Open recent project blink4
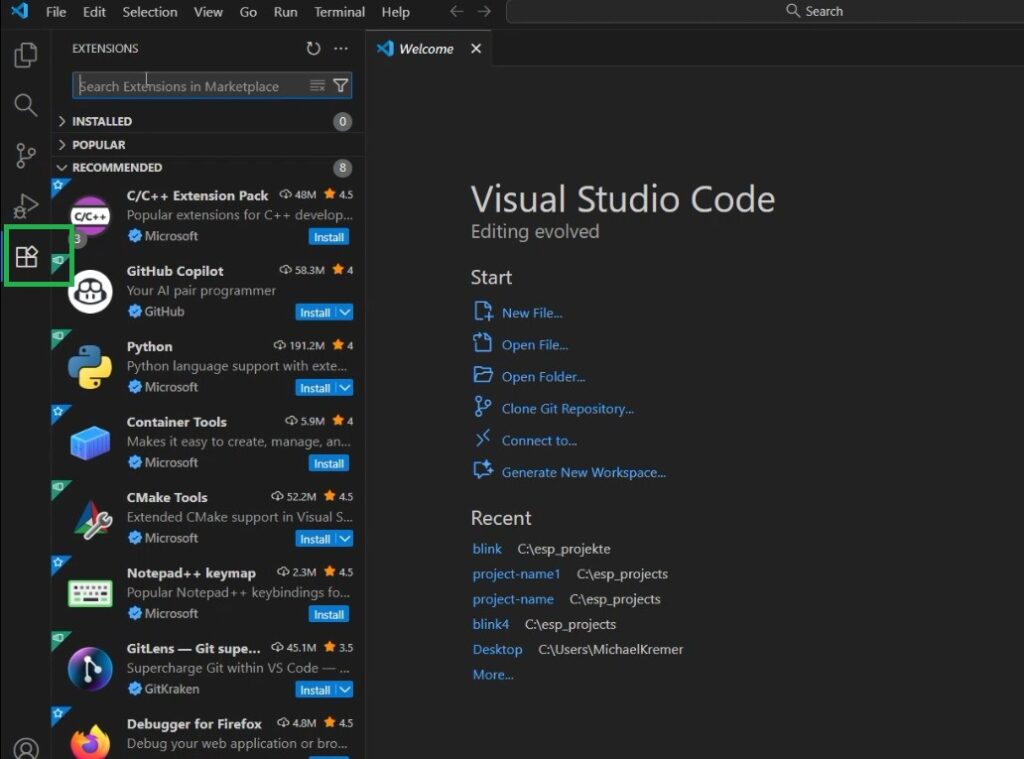The image size is (1024, 759). (x=490, y=624)
